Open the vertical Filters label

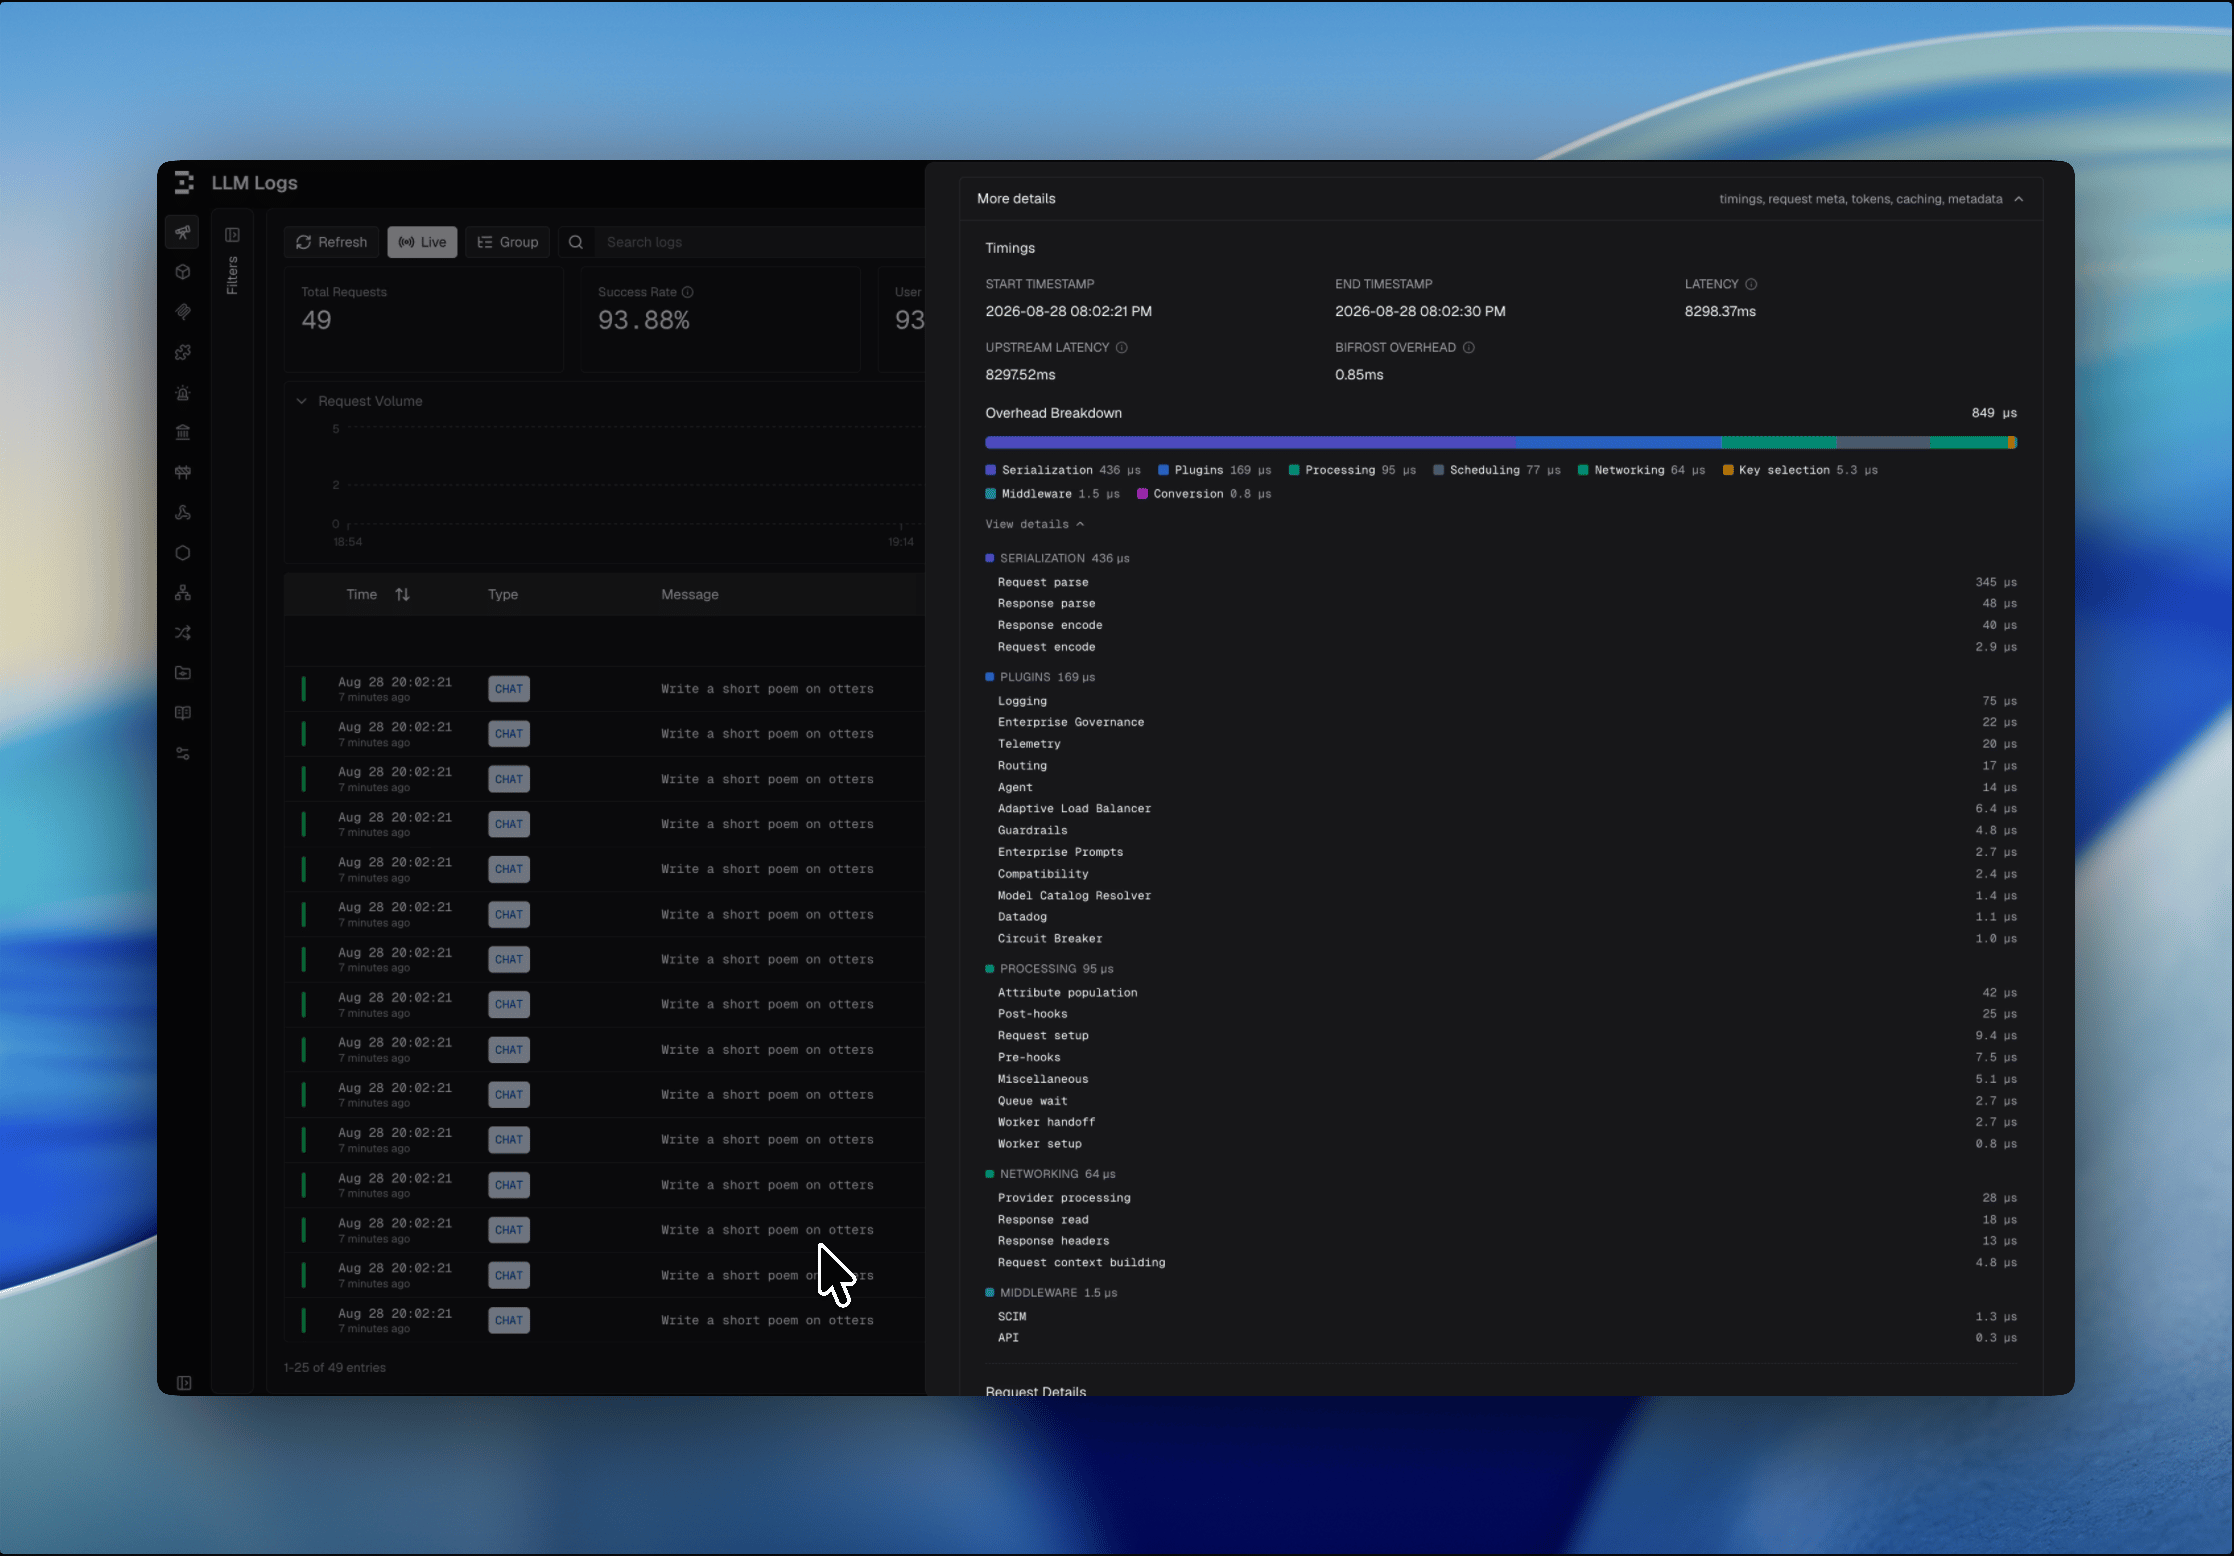tap(232, 276)
